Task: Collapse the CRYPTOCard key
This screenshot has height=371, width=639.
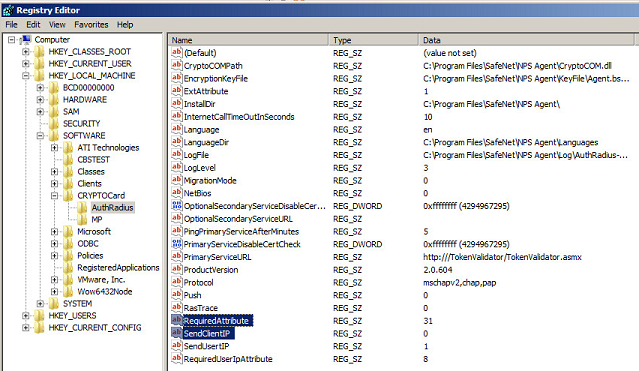Action: [54, 196]
